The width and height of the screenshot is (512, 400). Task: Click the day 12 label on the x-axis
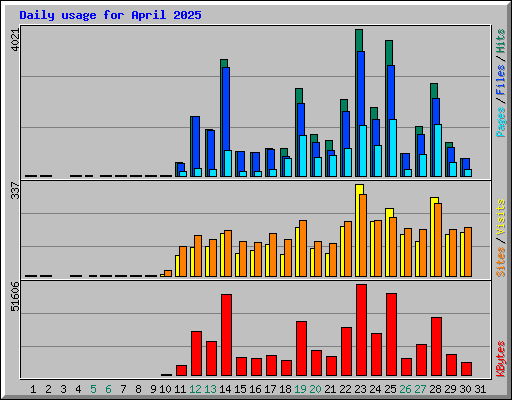point(195,389)
